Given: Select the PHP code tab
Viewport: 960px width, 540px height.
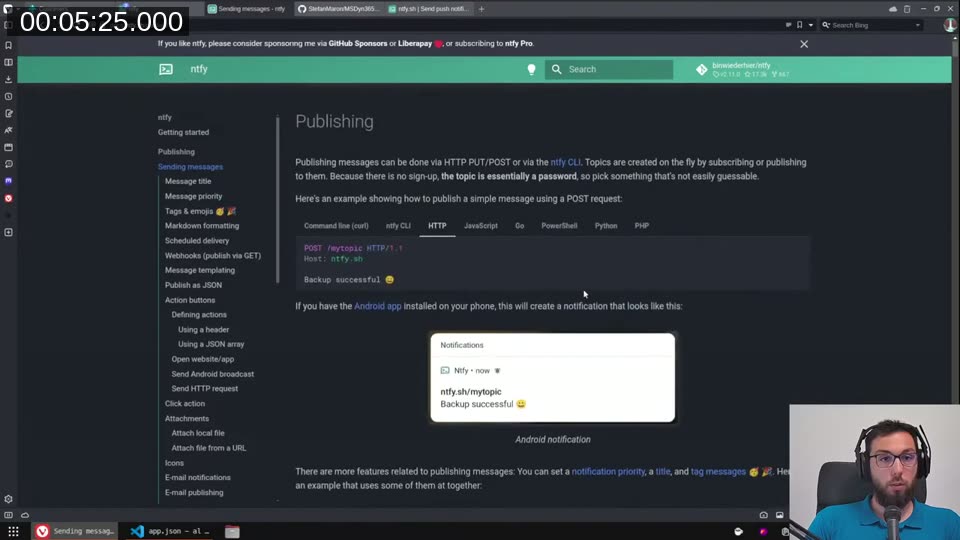Looking at the screenshot, I should tap(642, 226).
